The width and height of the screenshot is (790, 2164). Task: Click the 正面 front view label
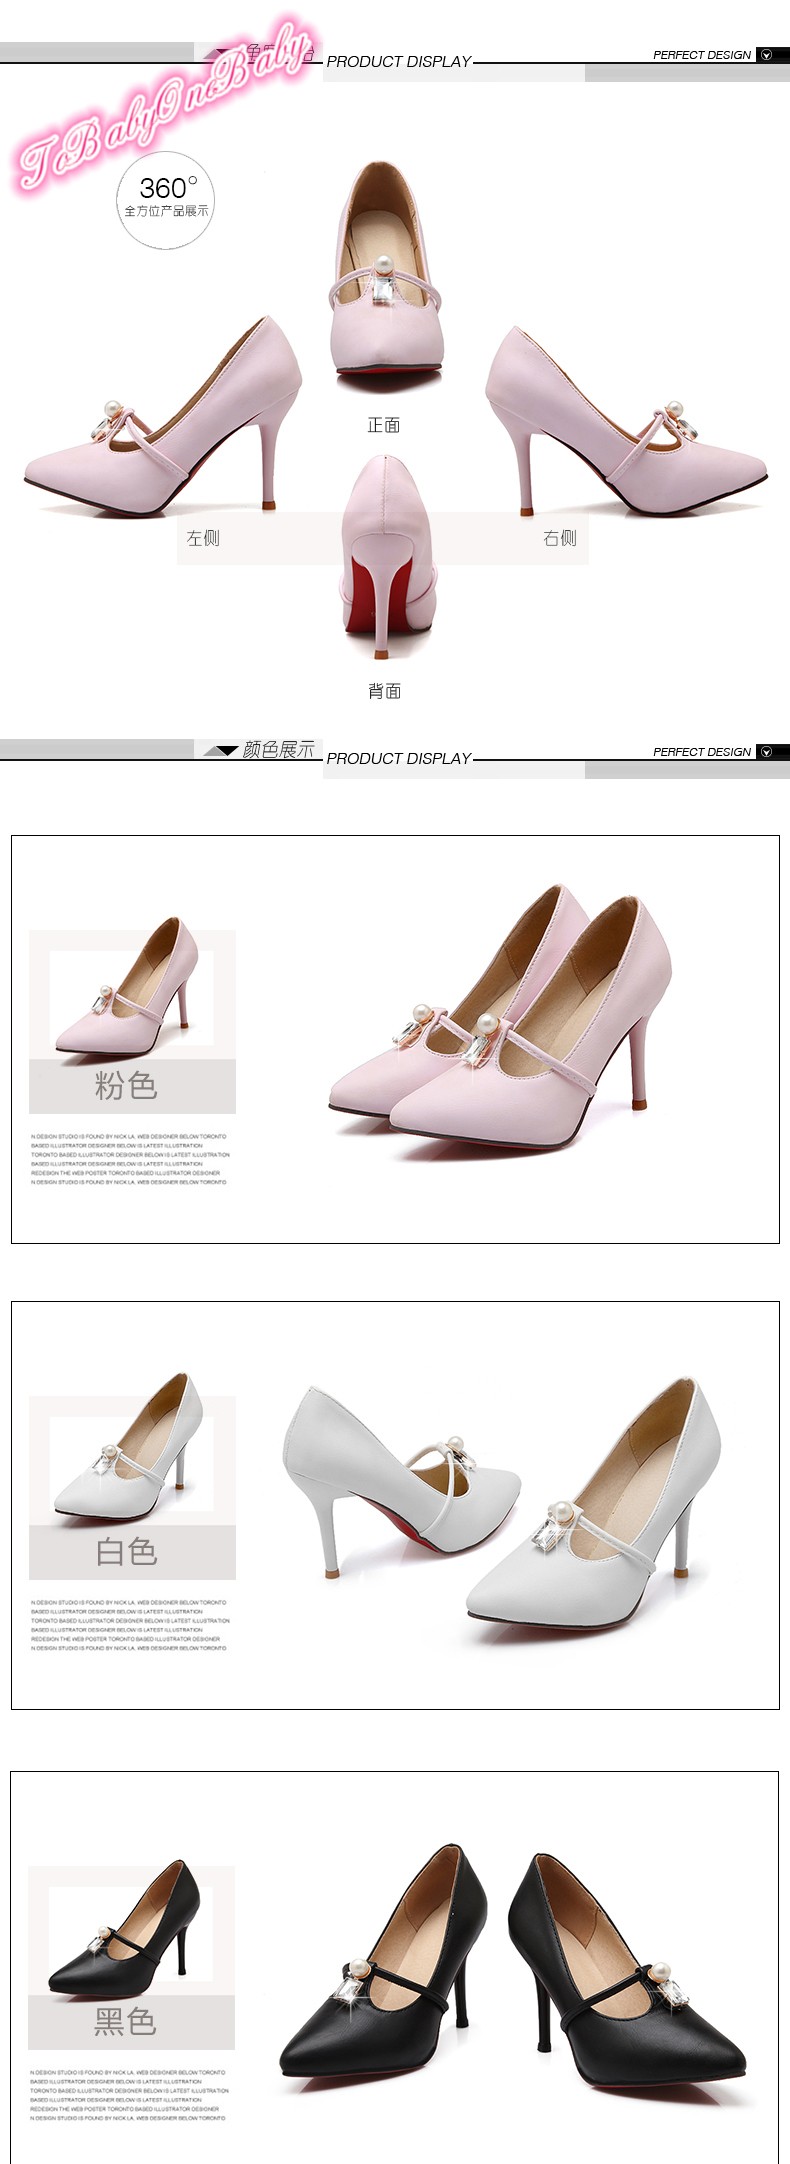click(x=384, y=425)
